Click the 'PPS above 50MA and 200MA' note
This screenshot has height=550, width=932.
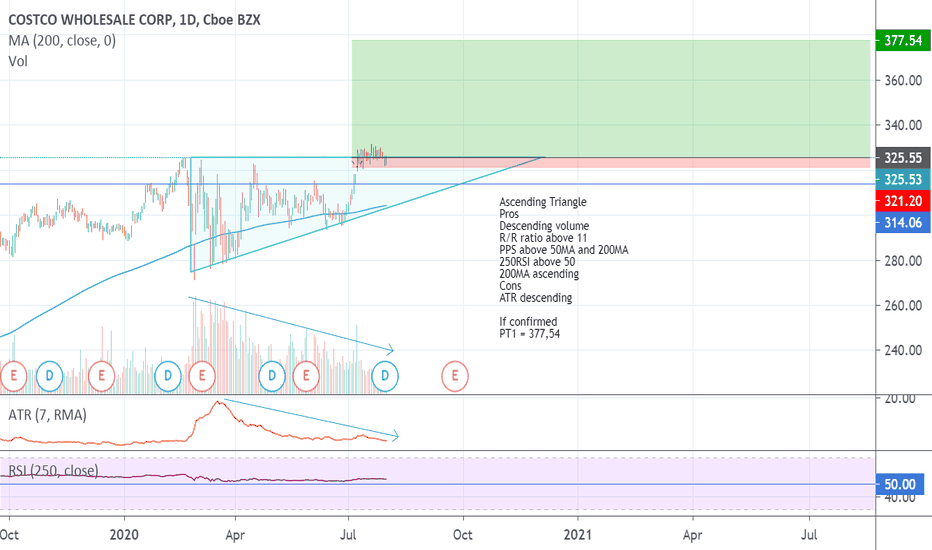[x=563, y=250]
